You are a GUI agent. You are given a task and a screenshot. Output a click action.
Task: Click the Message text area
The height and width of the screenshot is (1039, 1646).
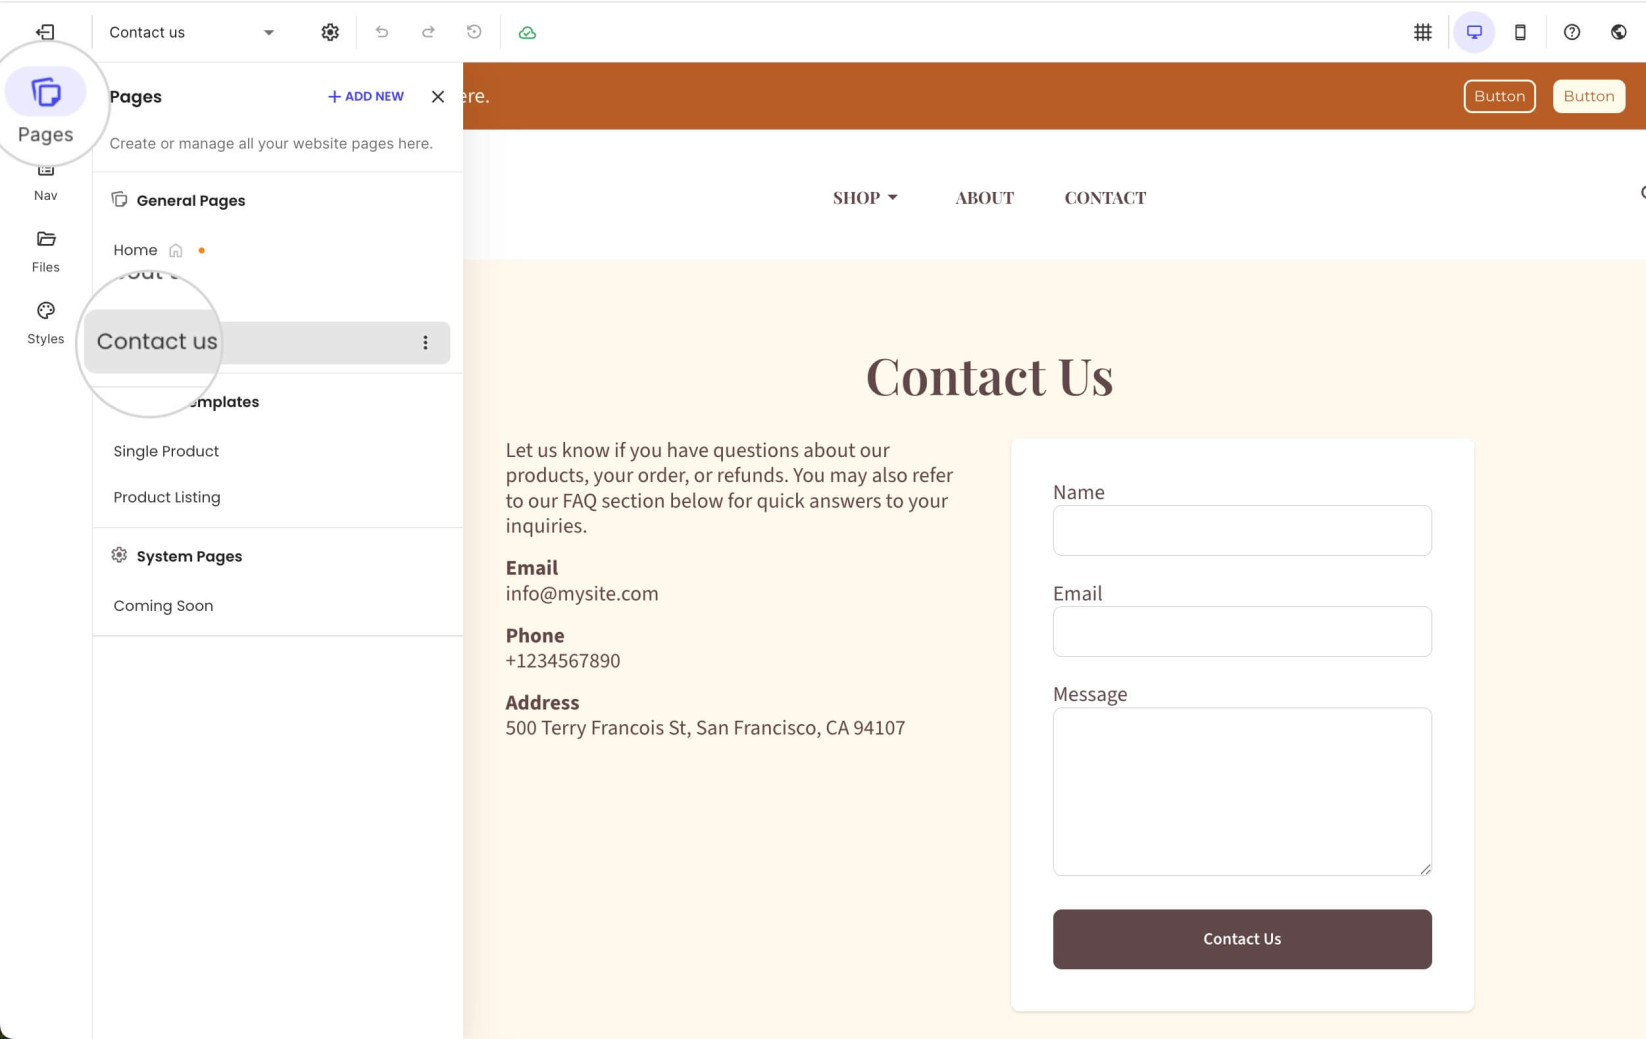coord(1242,791)
